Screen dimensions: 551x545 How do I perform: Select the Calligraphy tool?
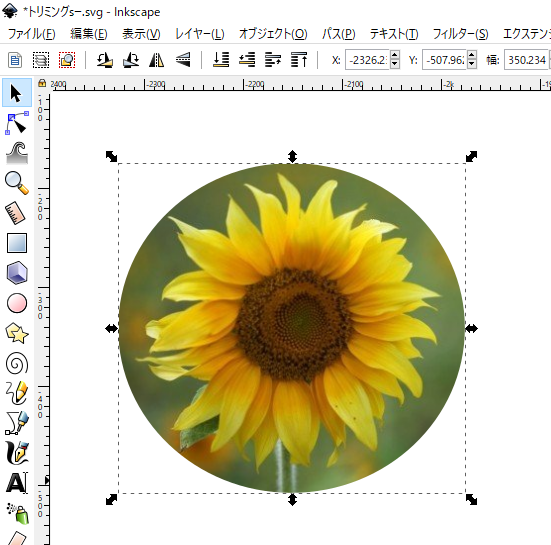point(17,453)
